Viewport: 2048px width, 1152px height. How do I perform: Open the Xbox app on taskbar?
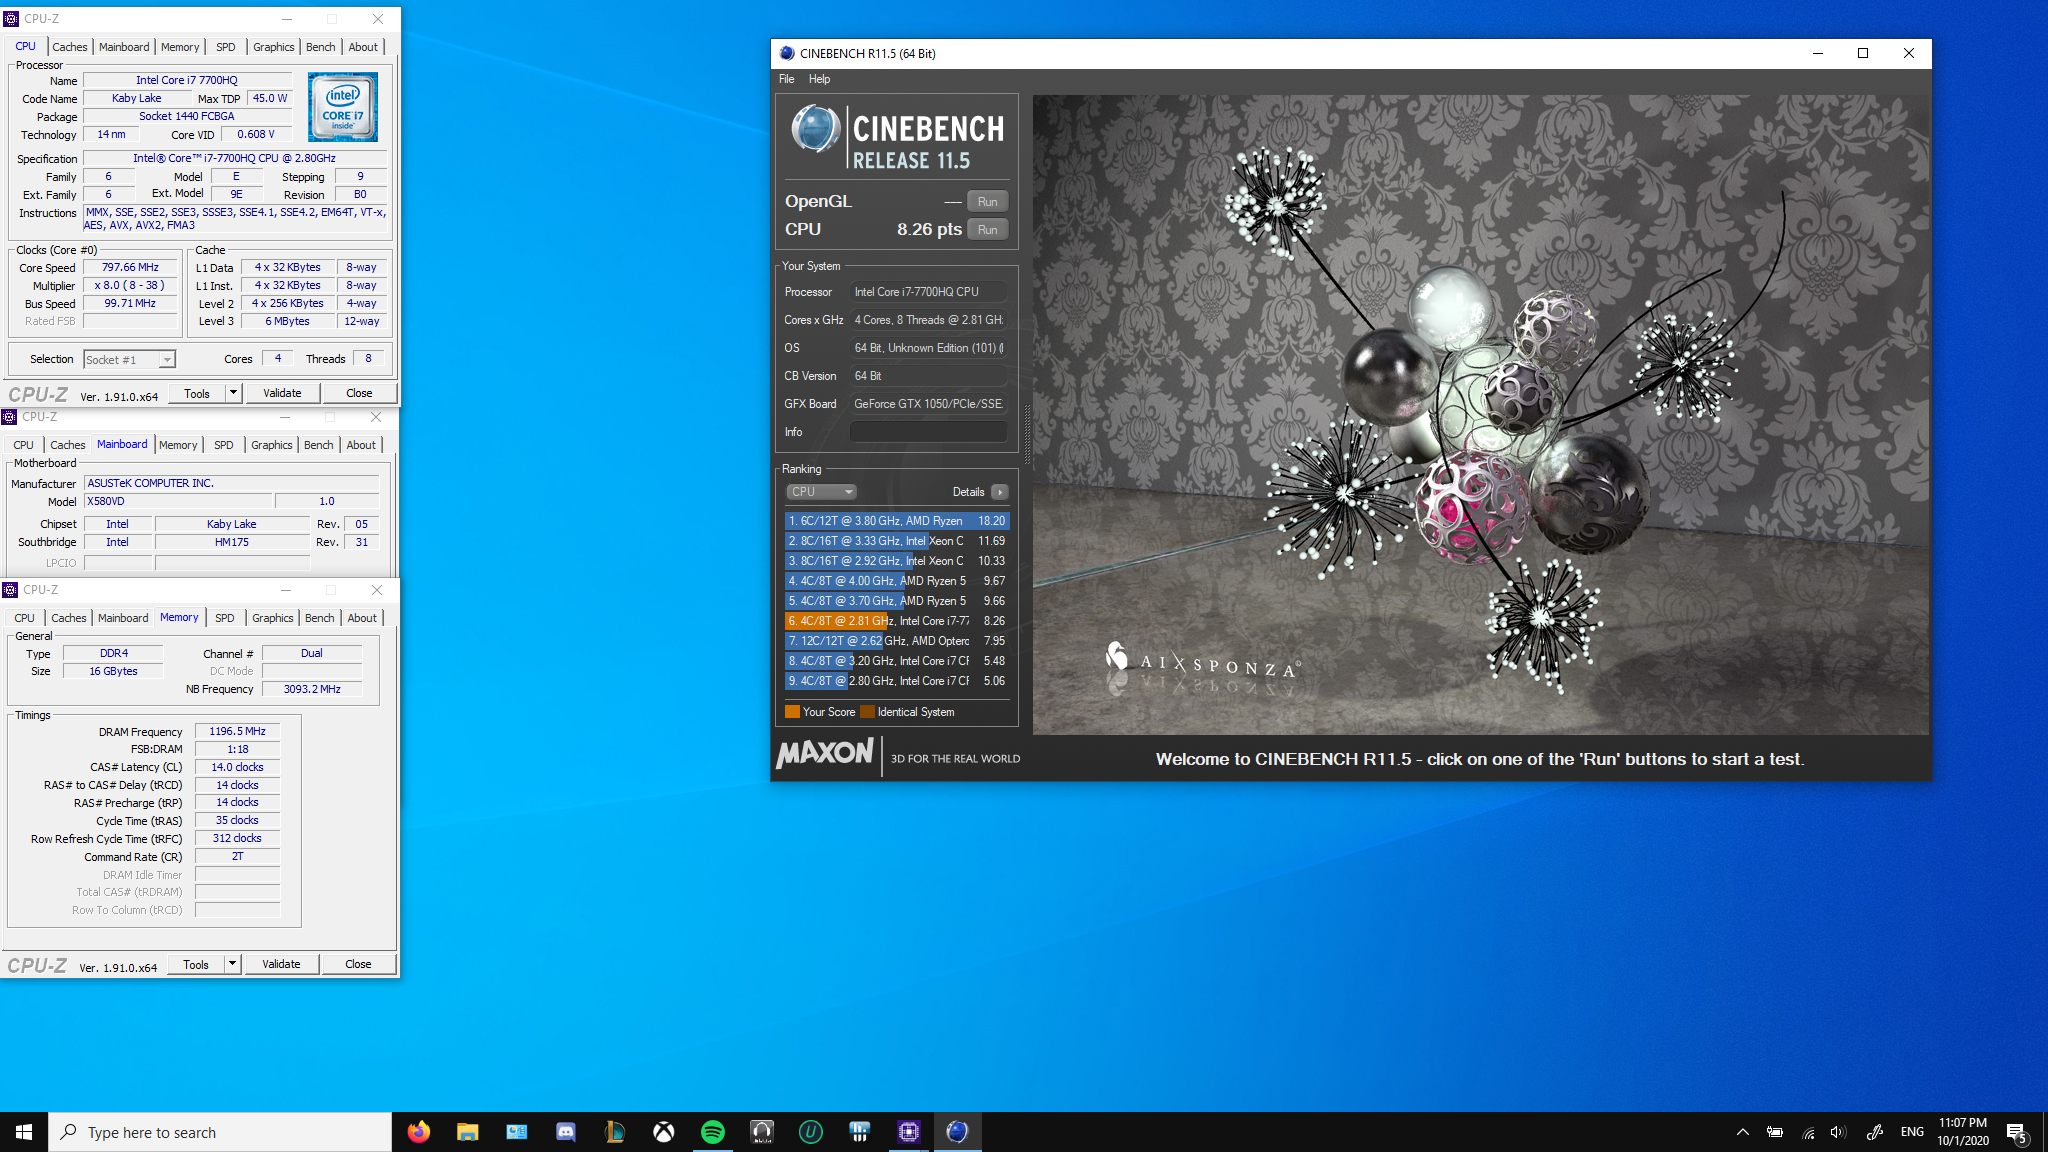pos(663,1132)
